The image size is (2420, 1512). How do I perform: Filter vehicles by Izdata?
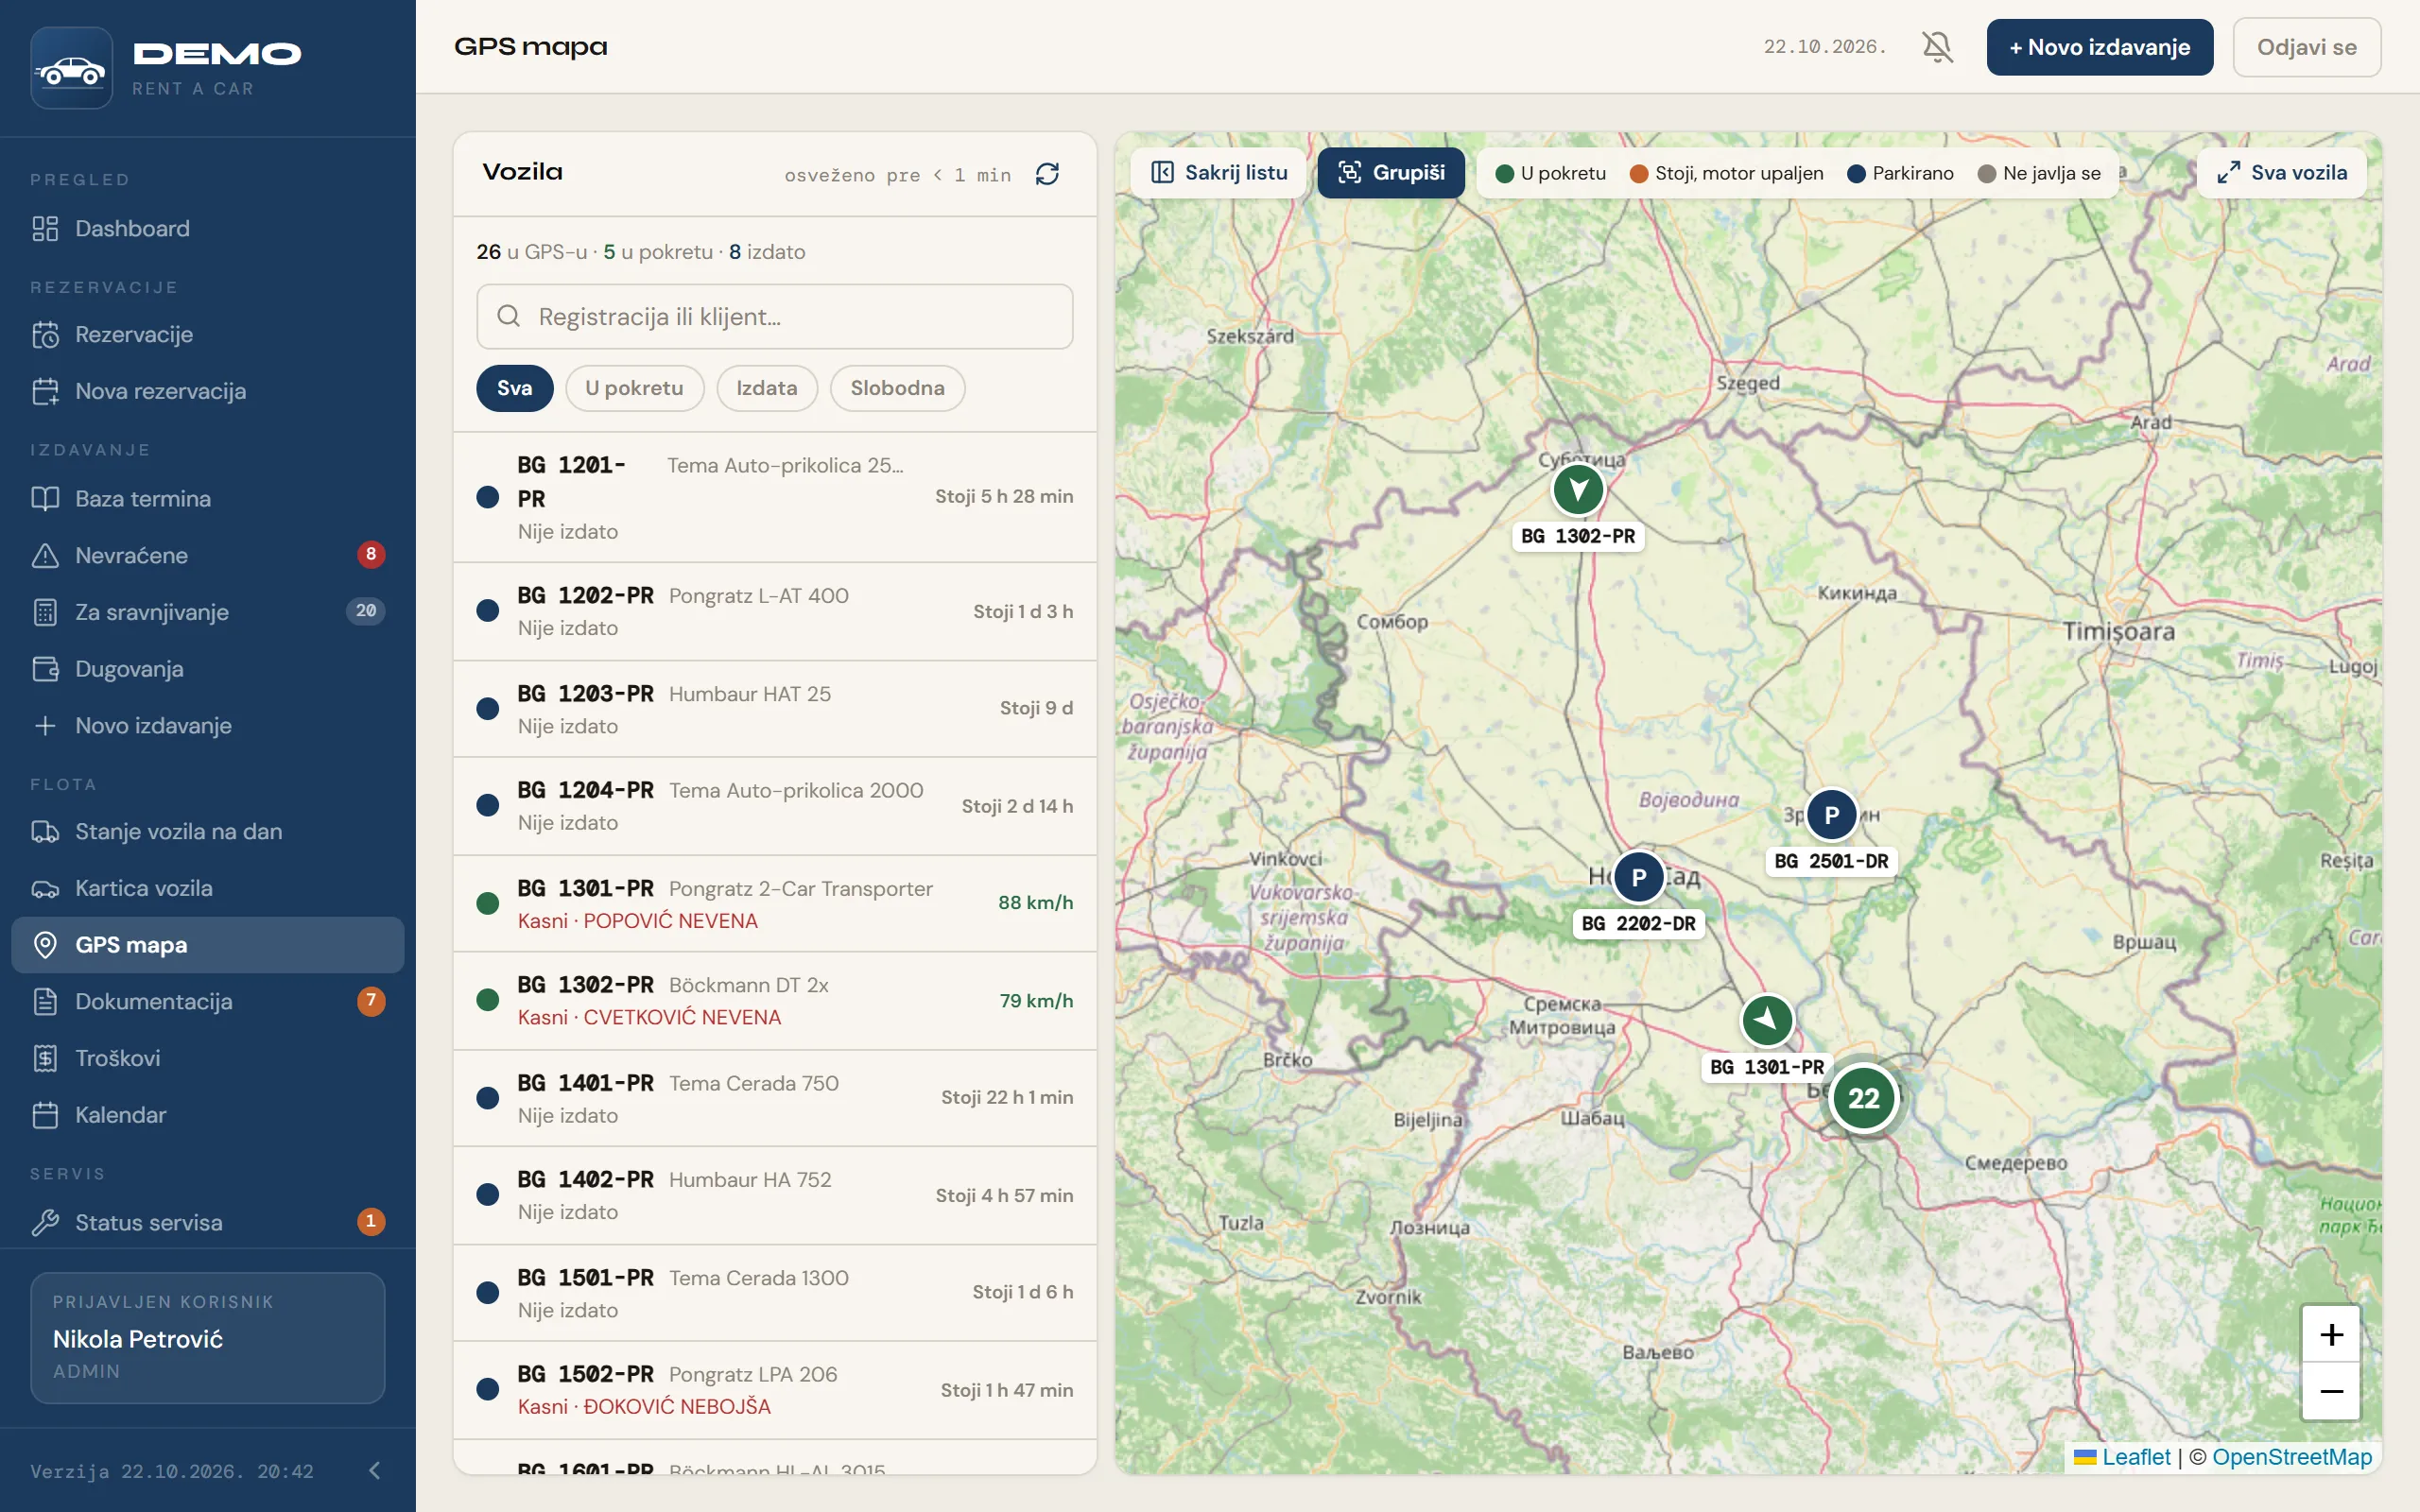pyautogui.click(x=767, y=388)
